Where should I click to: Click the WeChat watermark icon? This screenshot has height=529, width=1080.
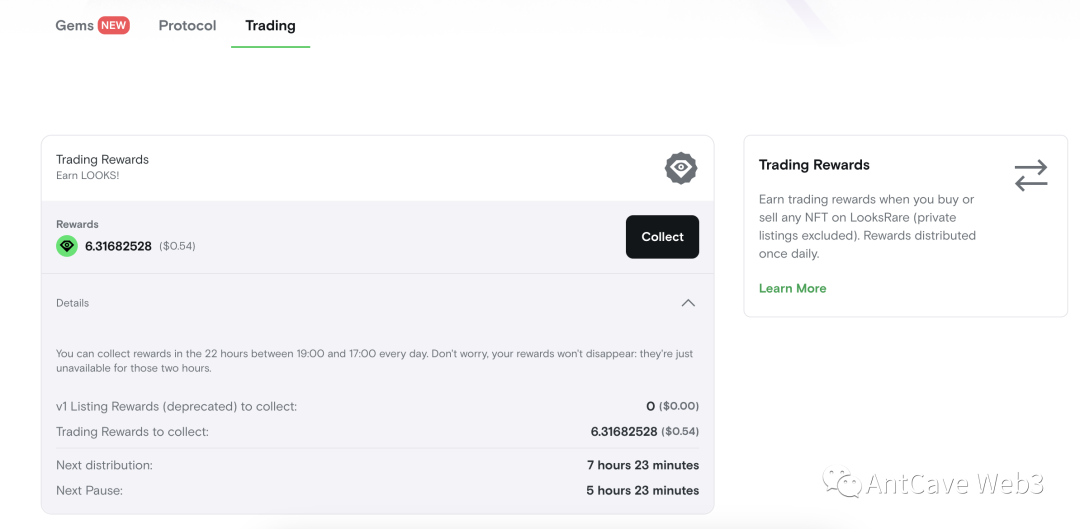[x=842, y=484]
